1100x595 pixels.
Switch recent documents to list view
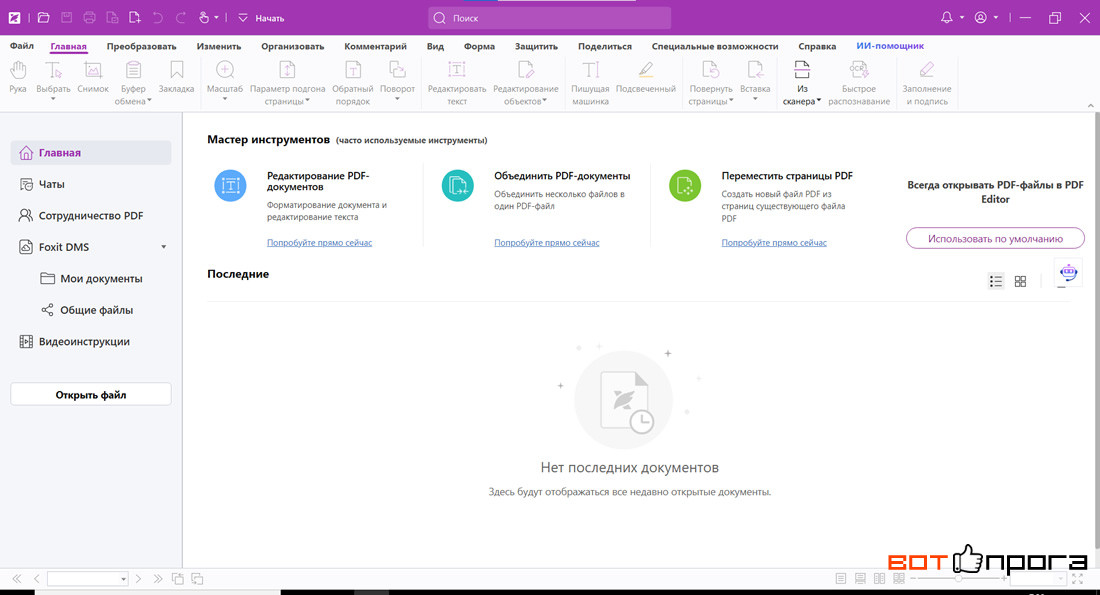coord(995,281)
